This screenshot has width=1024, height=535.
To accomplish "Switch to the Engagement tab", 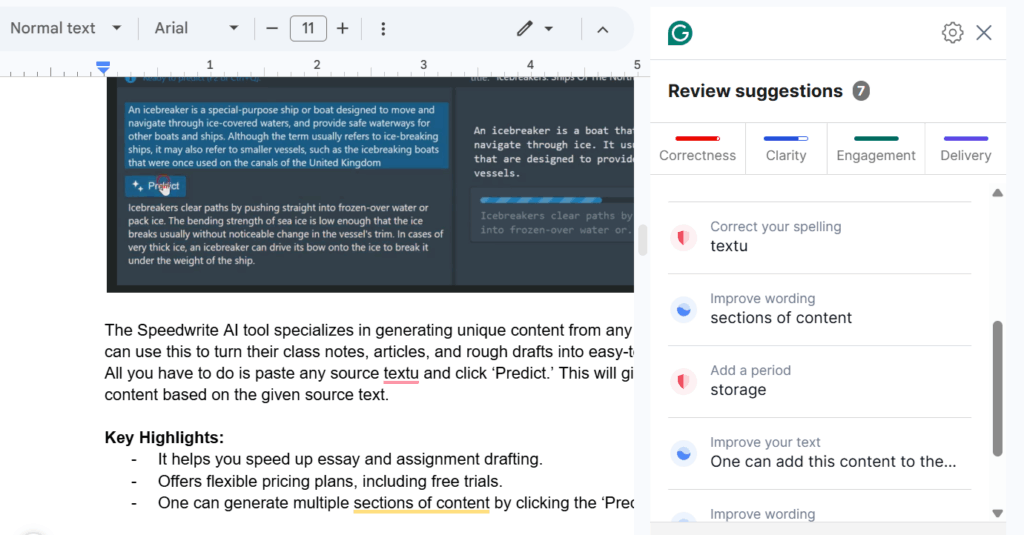I will 876,148.
